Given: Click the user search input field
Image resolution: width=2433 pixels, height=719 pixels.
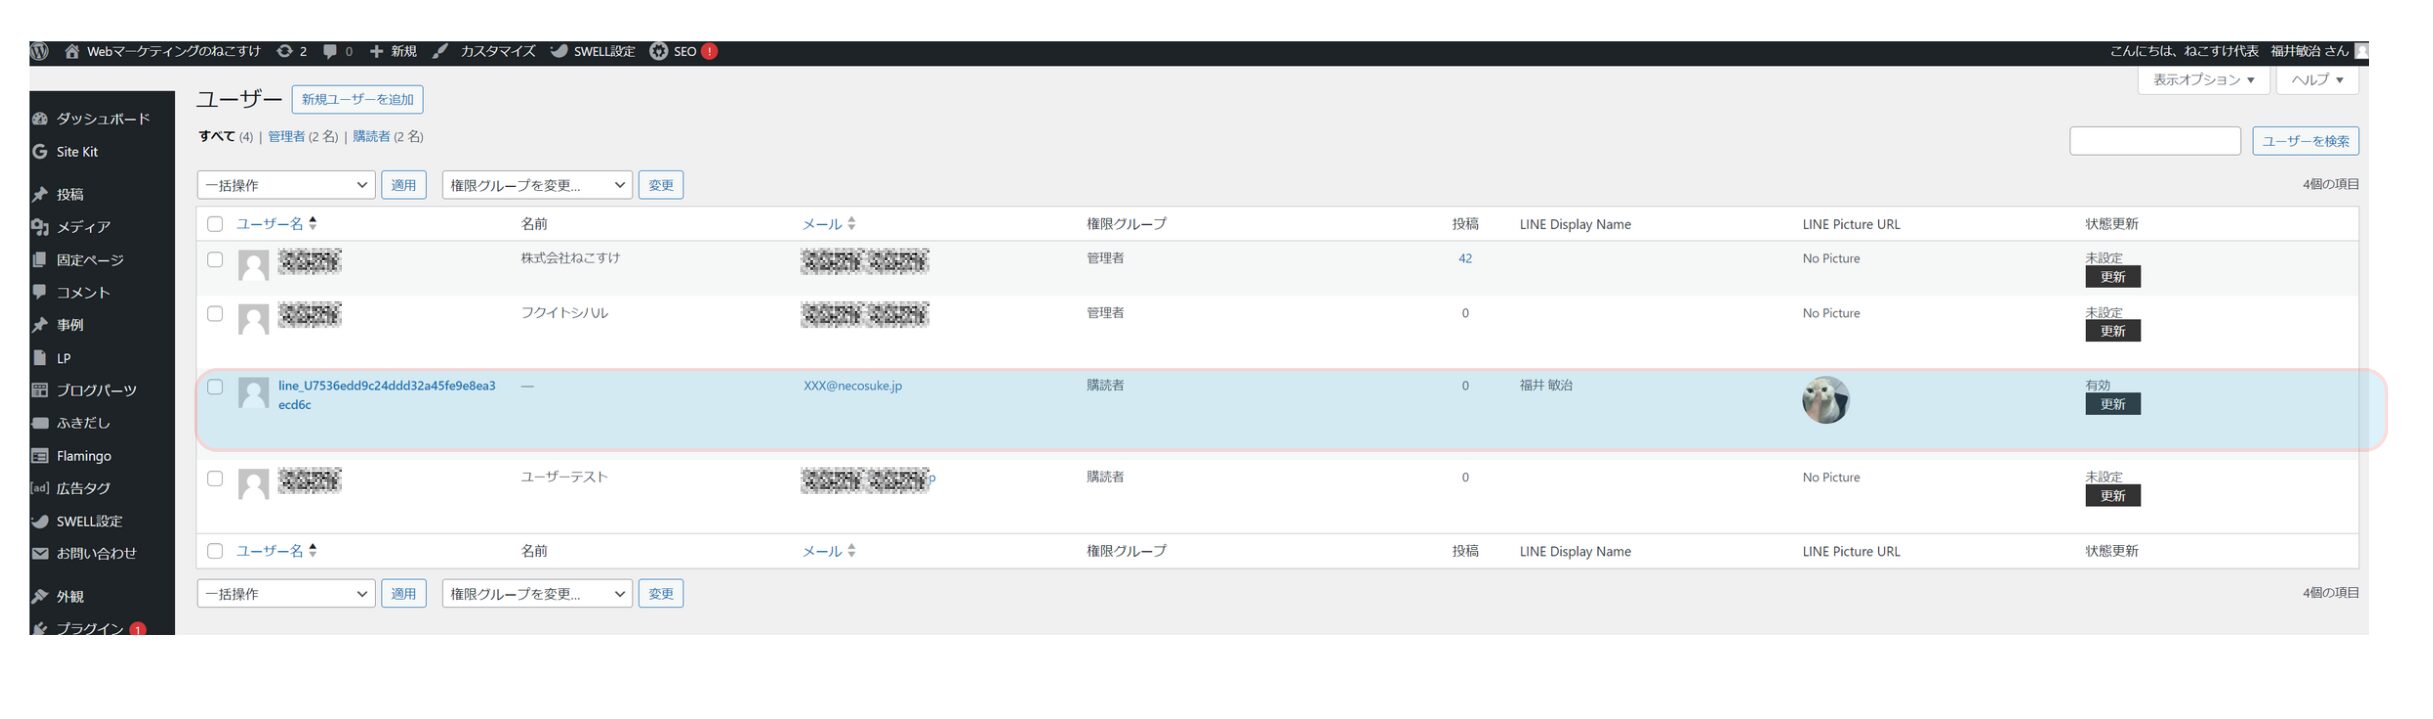Looking at the screenshot, I should (2154, 142).
